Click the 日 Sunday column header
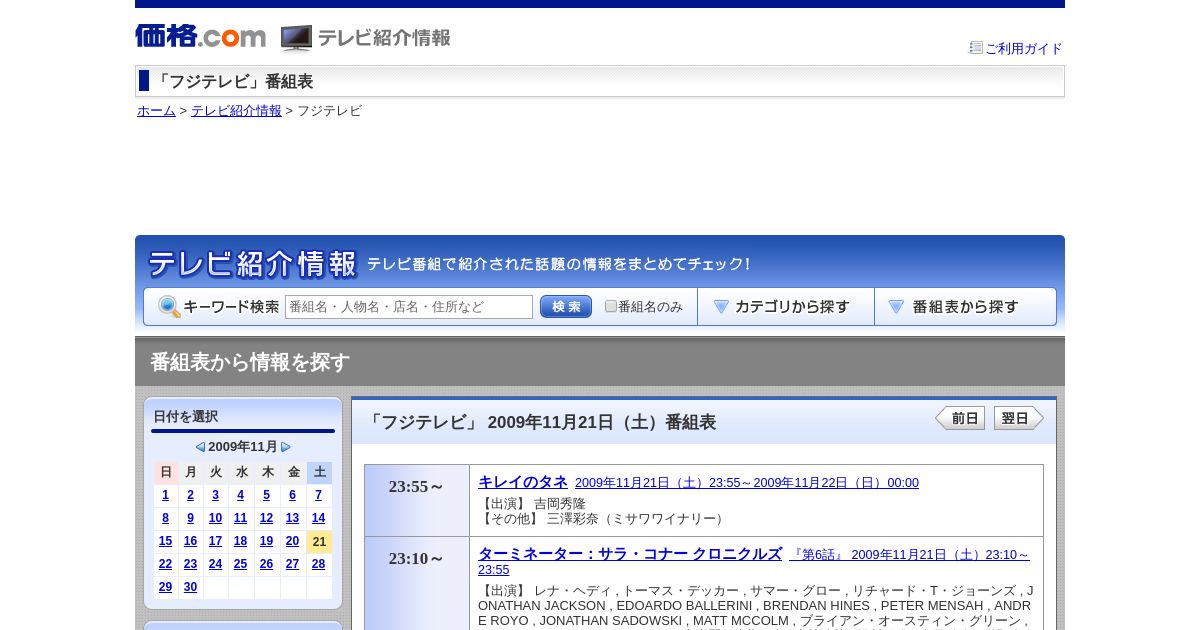Image resolution: width=1200 pixels, height=630 pixels. click(x=166, y=472)
